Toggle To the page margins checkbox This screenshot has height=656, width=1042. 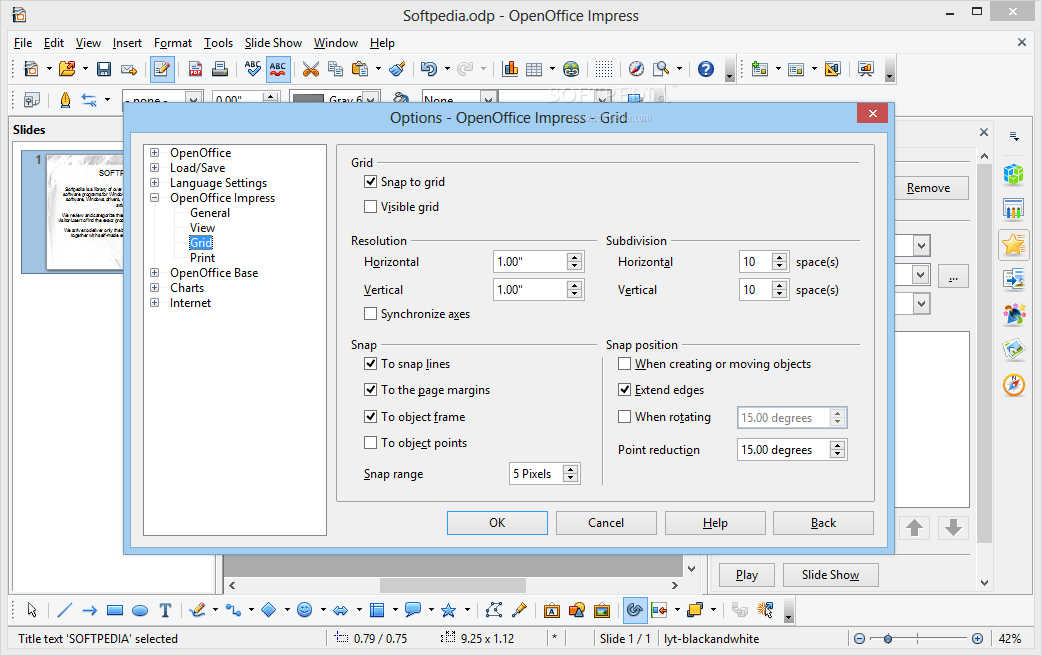click(x=371, y=389)
